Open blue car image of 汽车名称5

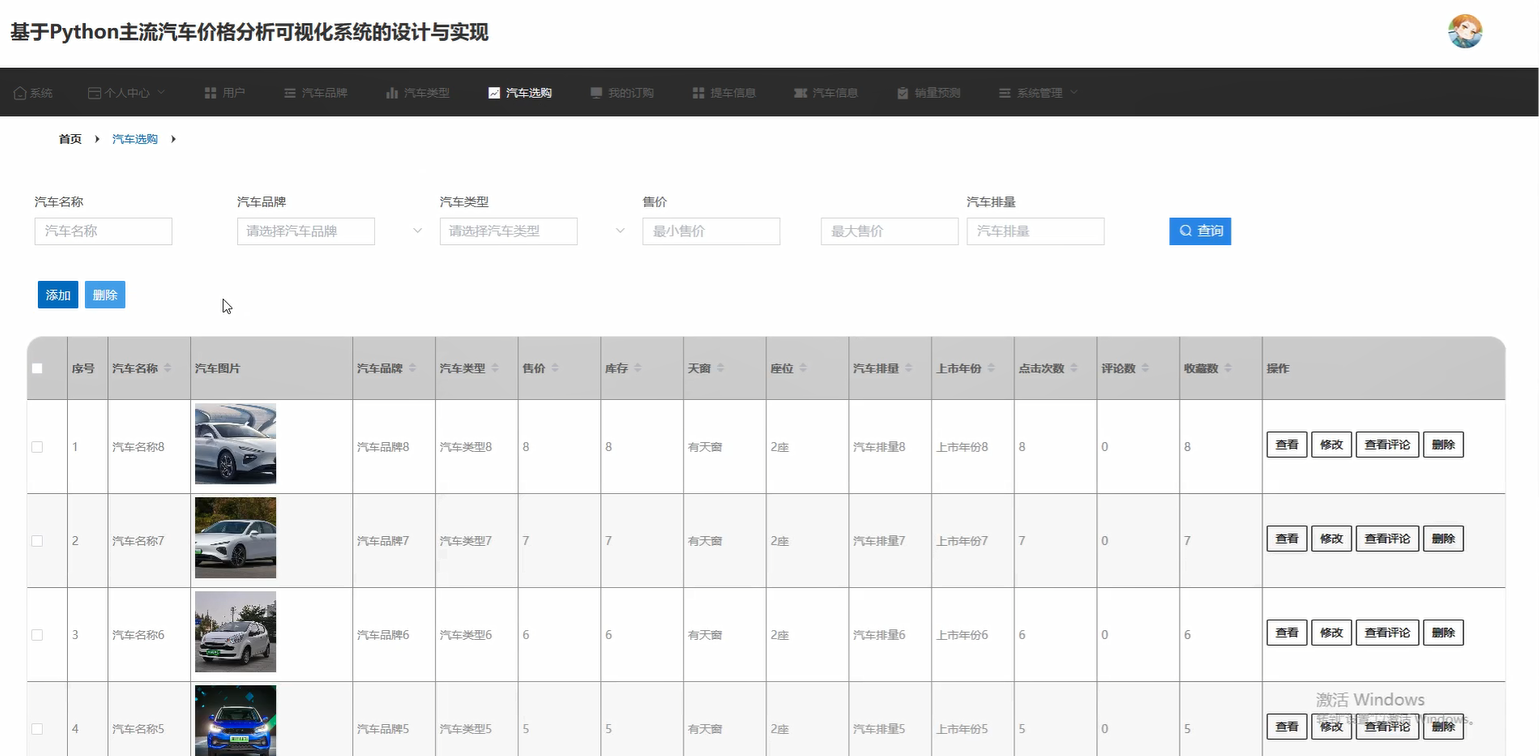point(235,721)
